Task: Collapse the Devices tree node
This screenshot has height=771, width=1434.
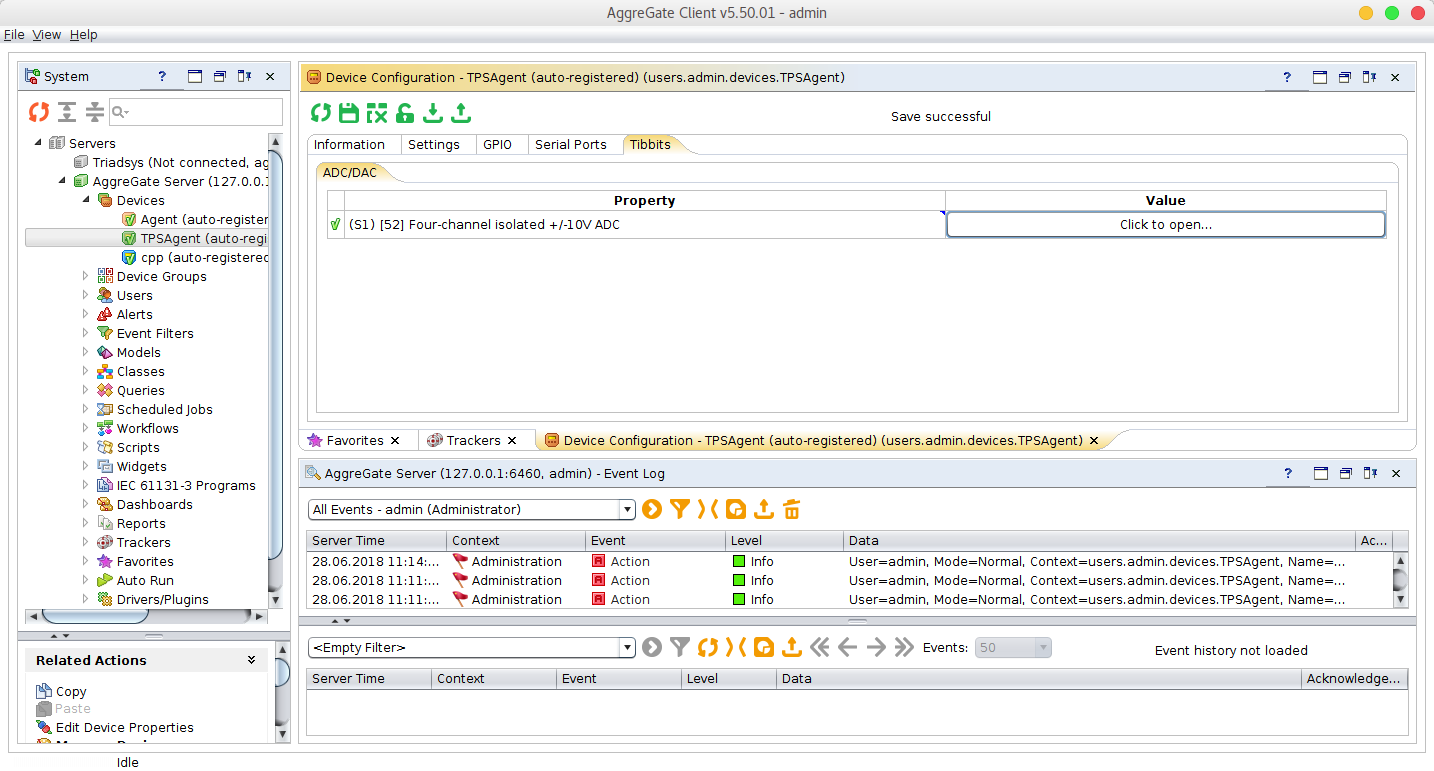Action: (86, 200)
